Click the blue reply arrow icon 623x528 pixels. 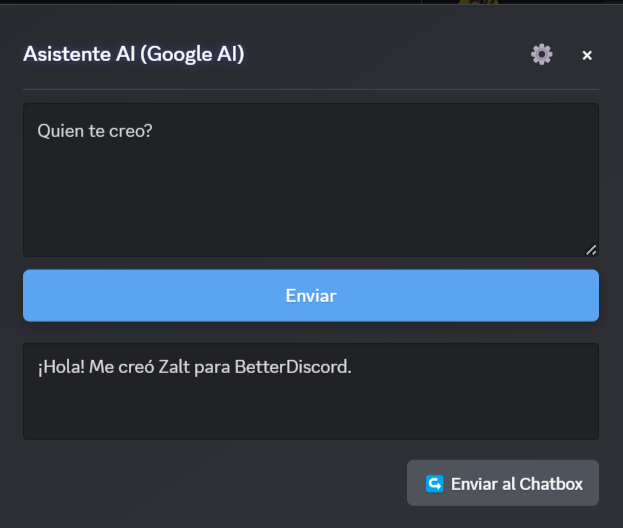pos(434,484)
